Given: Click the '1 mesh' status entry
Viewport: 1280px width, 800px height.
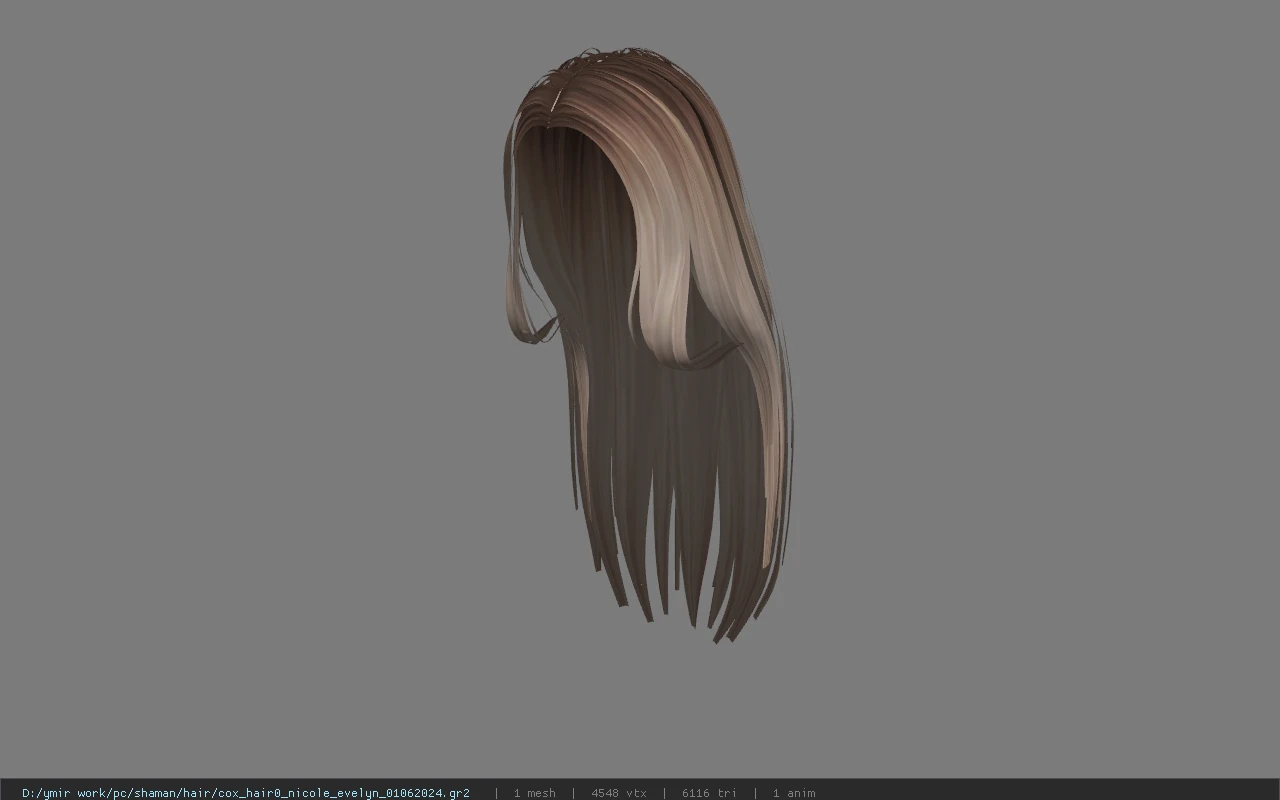Looking at the screenshot, I should click(x=534, y=793).
